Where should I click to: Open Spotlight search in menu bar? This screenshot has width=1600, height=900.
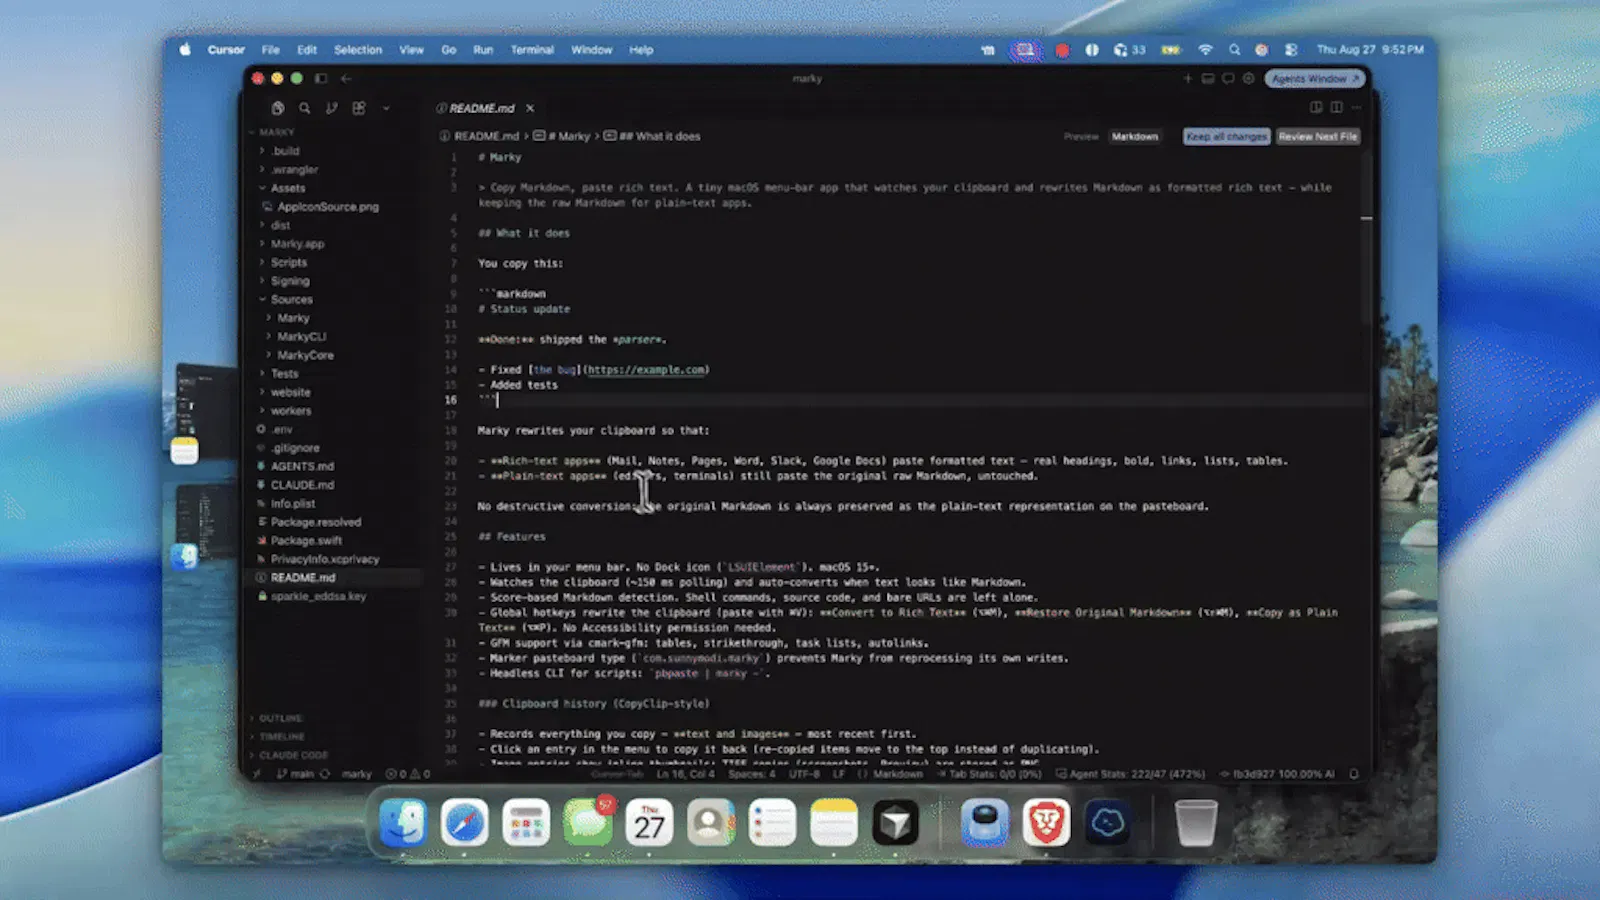1234,49
